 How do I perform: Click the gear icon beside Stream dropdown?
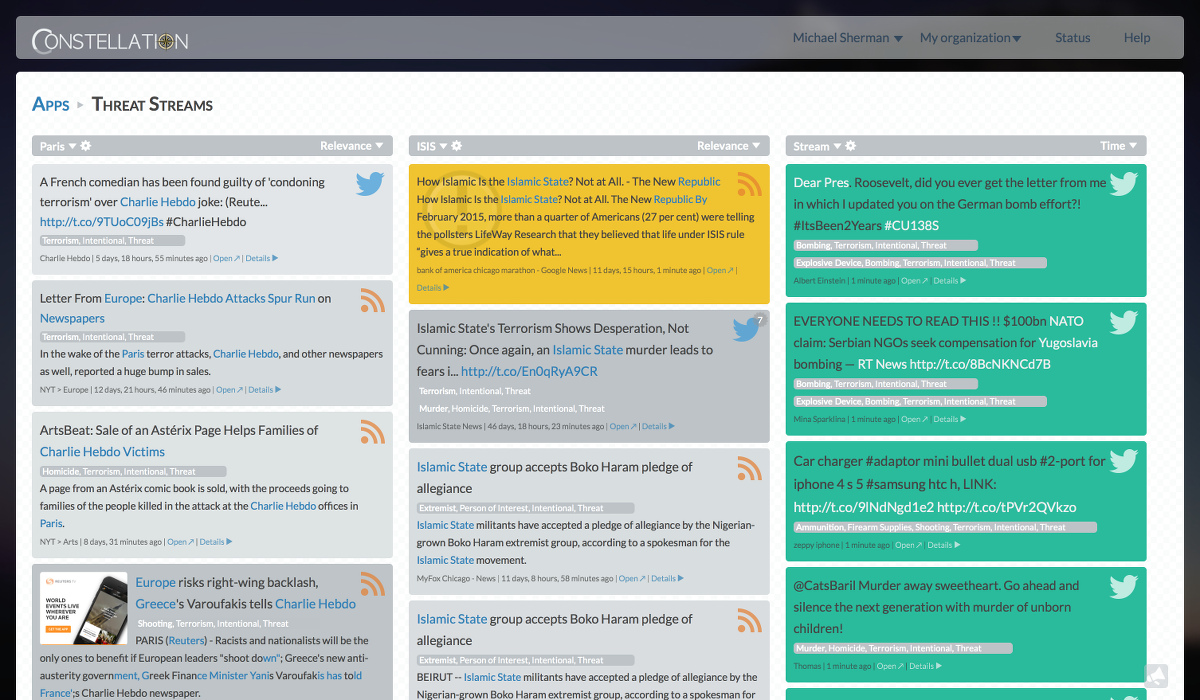[x=851, y=146]
